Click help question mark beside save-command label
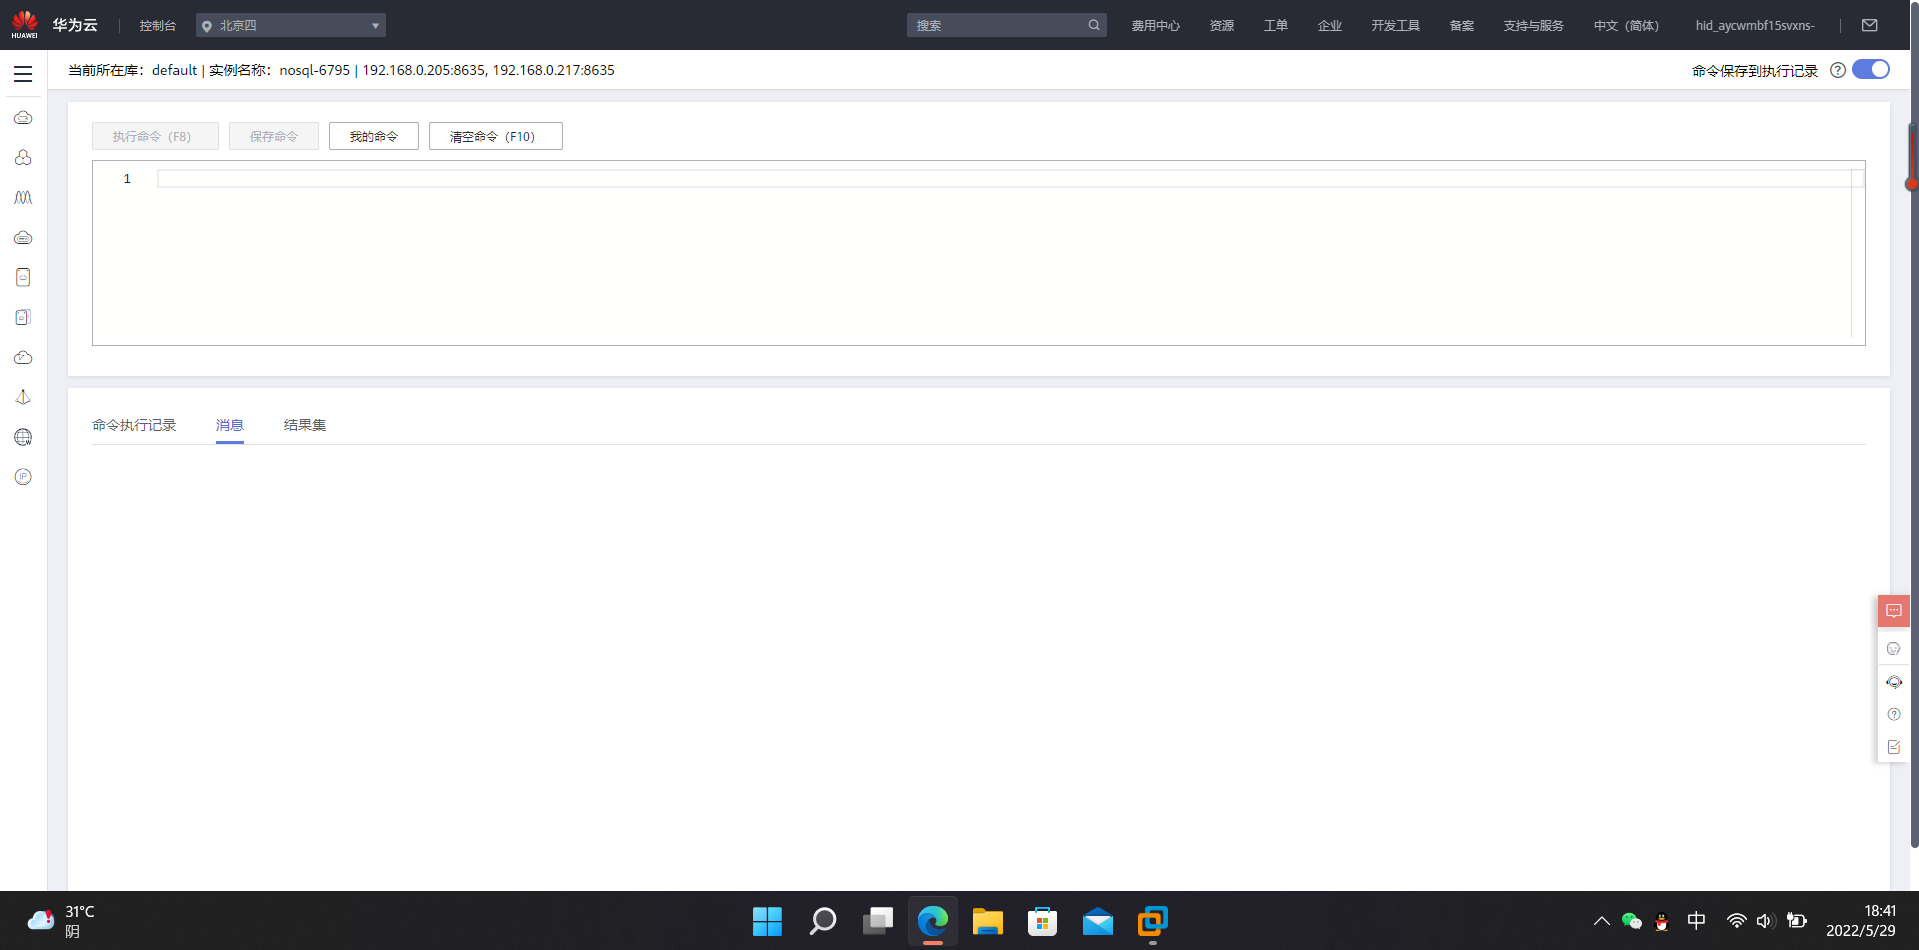This screenshot has width=1919, height=950. (x=1838, y=70)
